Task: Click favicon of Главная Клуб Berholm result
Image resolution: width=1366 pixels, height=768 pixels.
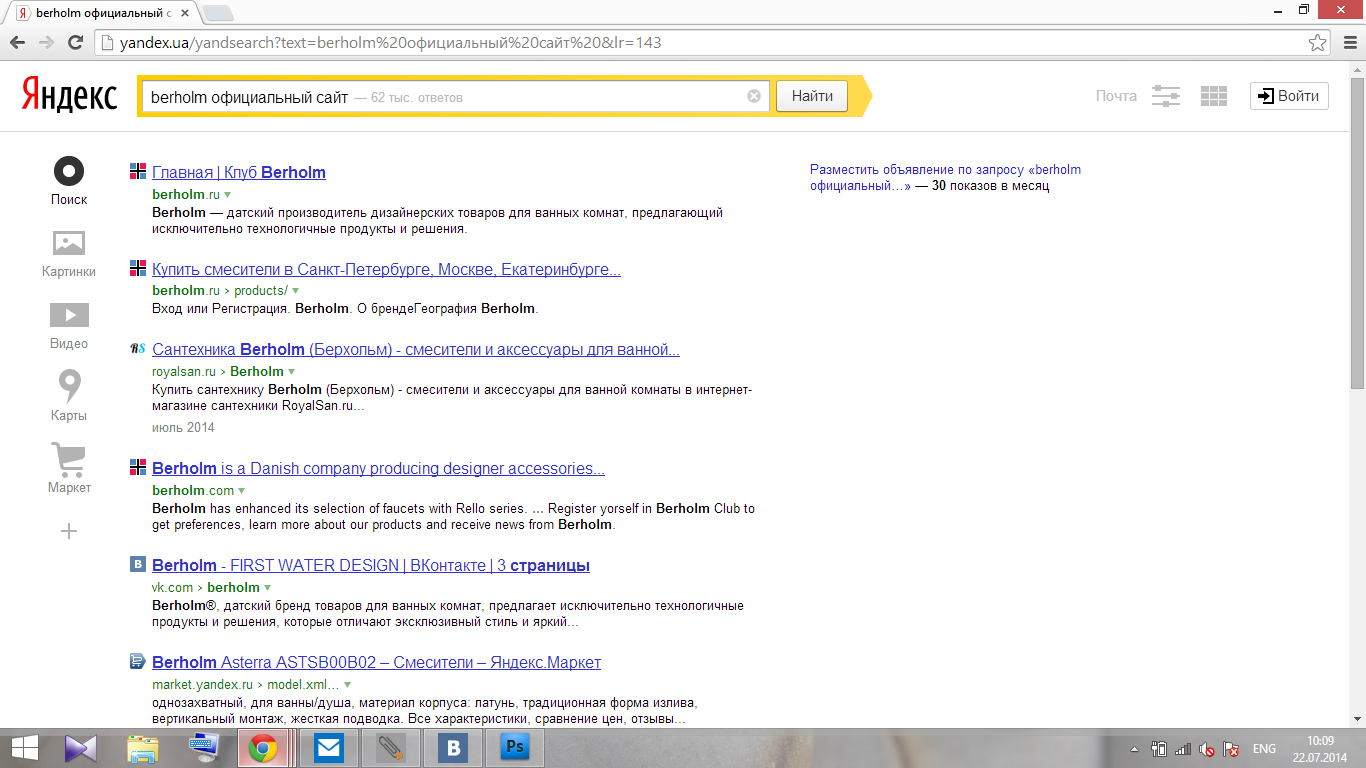Action: 138,171
